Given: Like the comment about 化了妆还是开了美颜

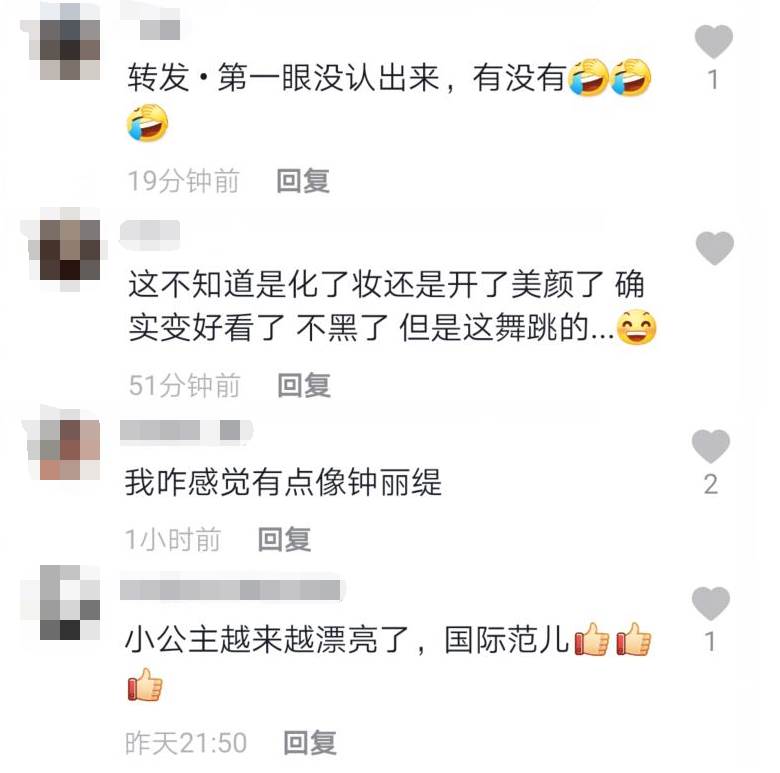Looking at the screenshot, I should (714, 248).
